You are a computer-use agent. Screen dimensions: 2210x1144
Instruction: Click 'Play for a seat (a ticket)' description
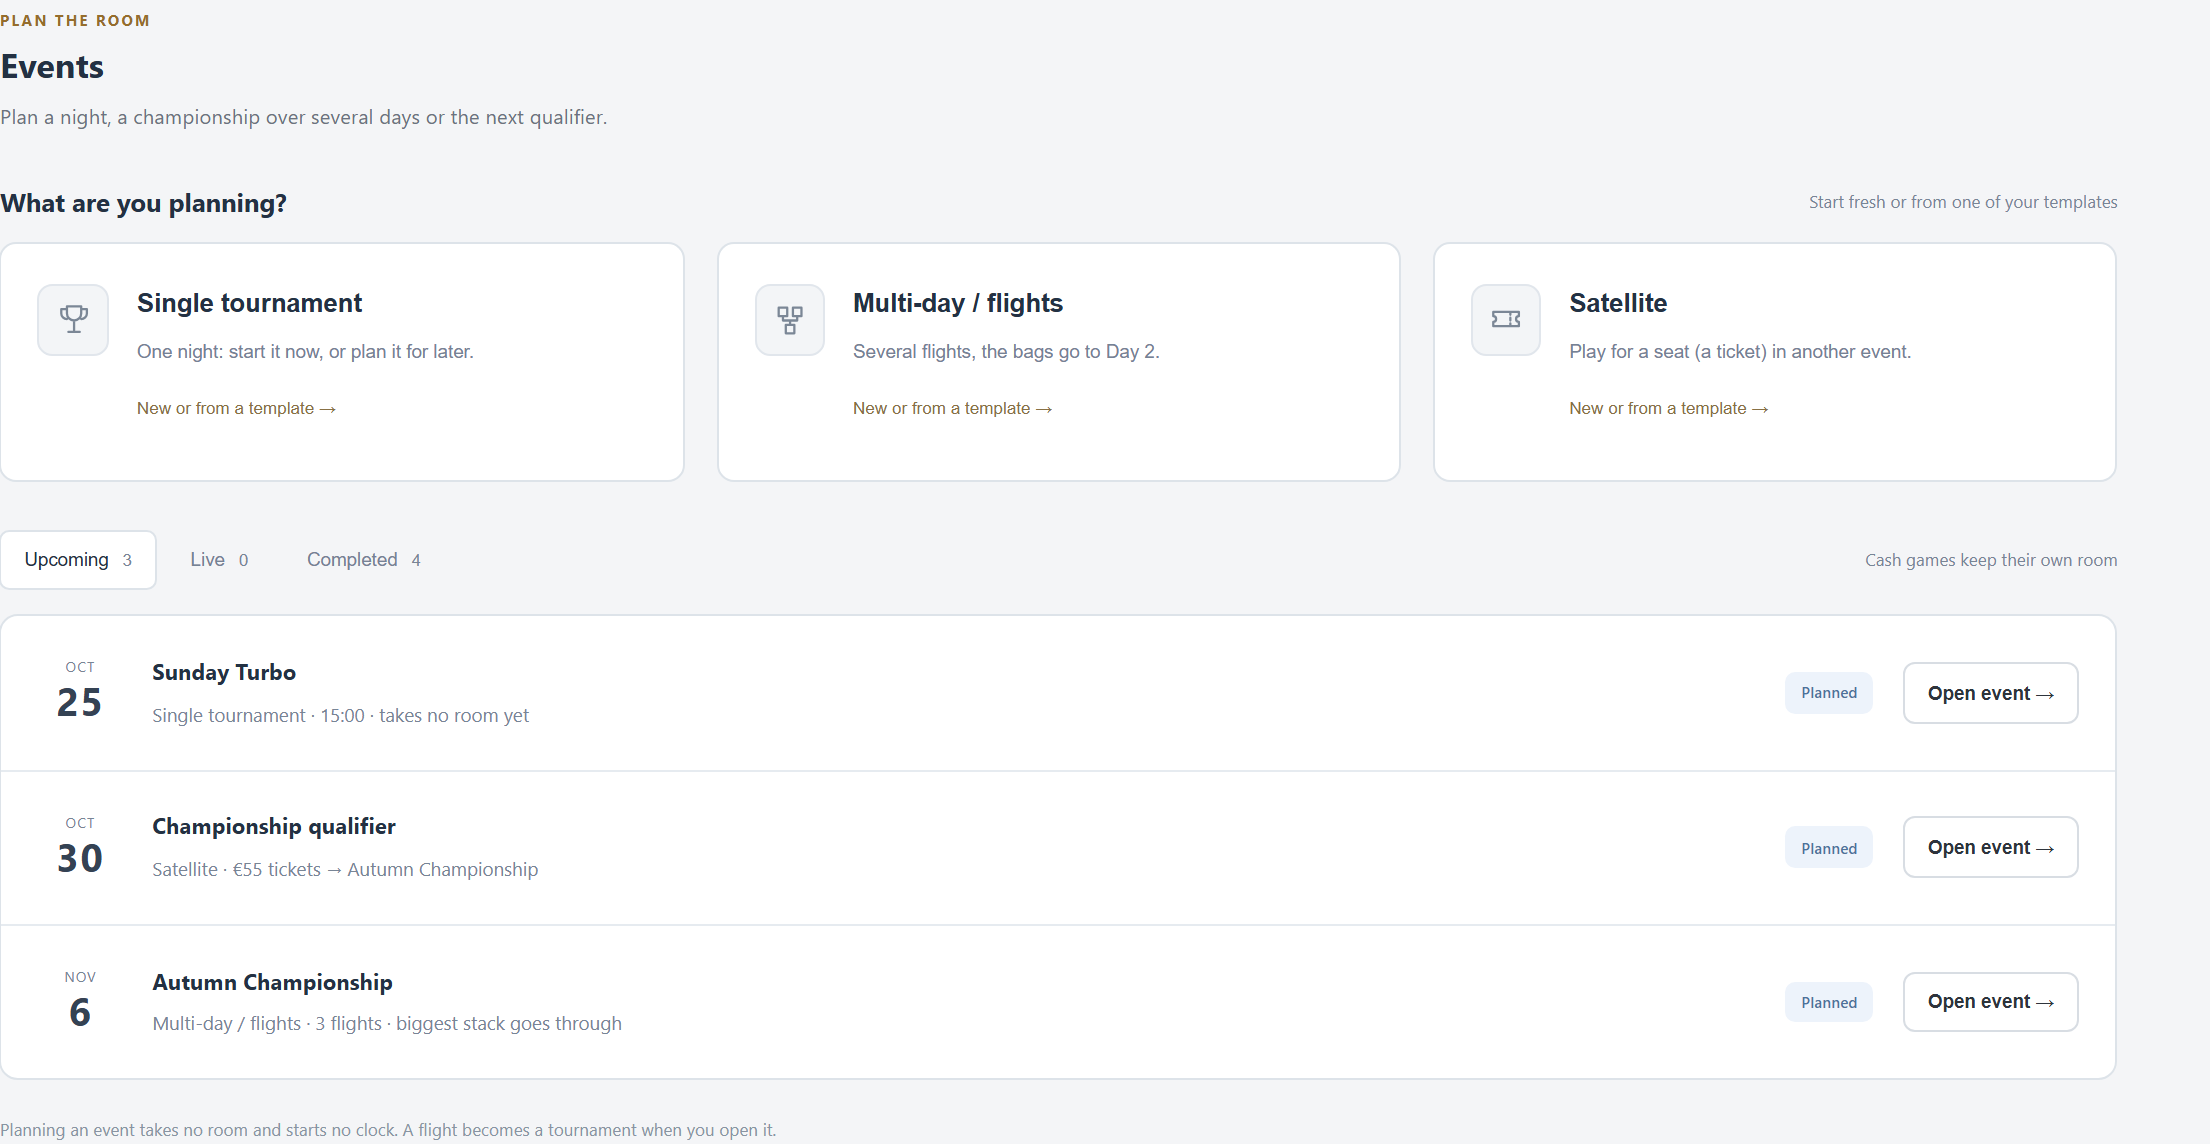1740,351
